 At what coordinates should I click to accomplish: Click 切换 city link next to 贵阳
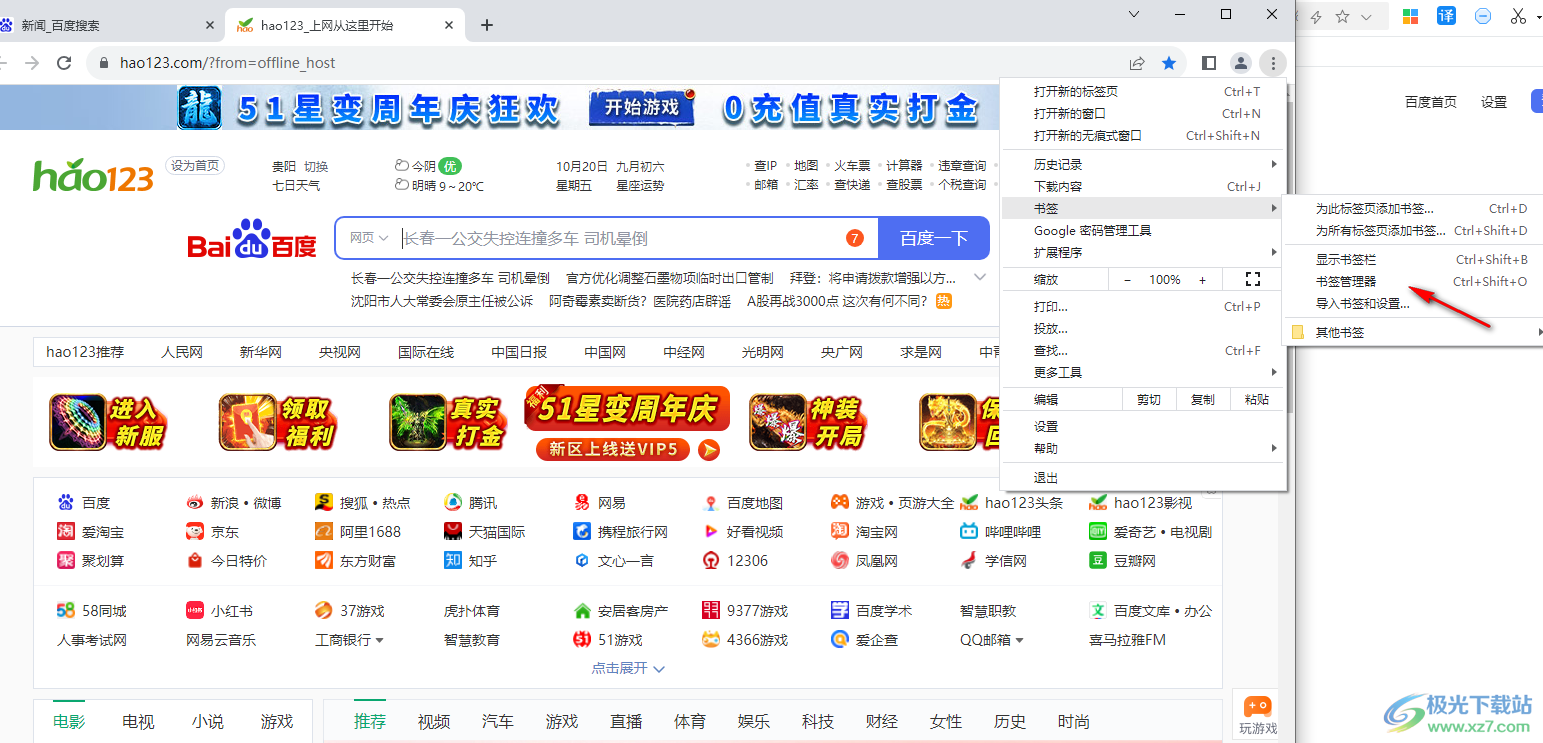point(316,167)
